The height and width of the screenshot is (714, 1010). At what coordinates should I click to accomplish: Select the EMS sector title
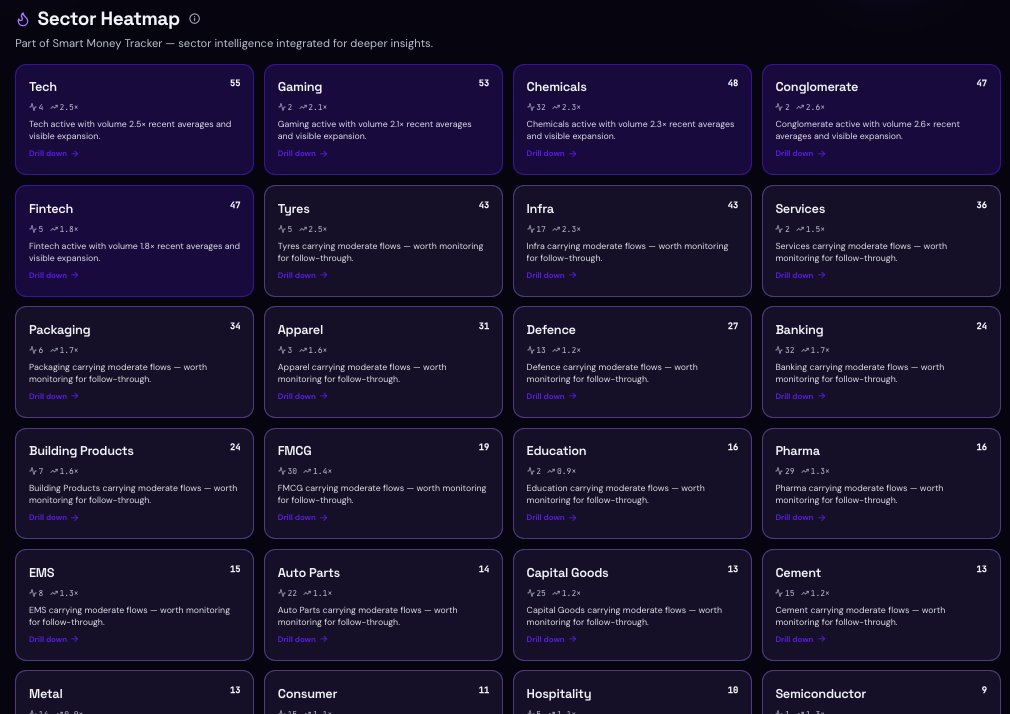pos(42,573)
